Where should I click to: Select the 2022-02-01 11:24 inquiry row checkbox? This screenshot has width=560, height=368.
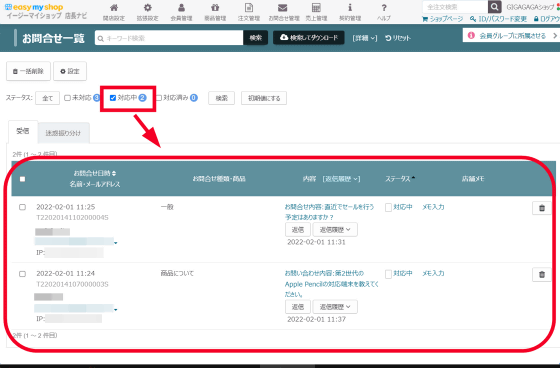click(x=22, y=274)
